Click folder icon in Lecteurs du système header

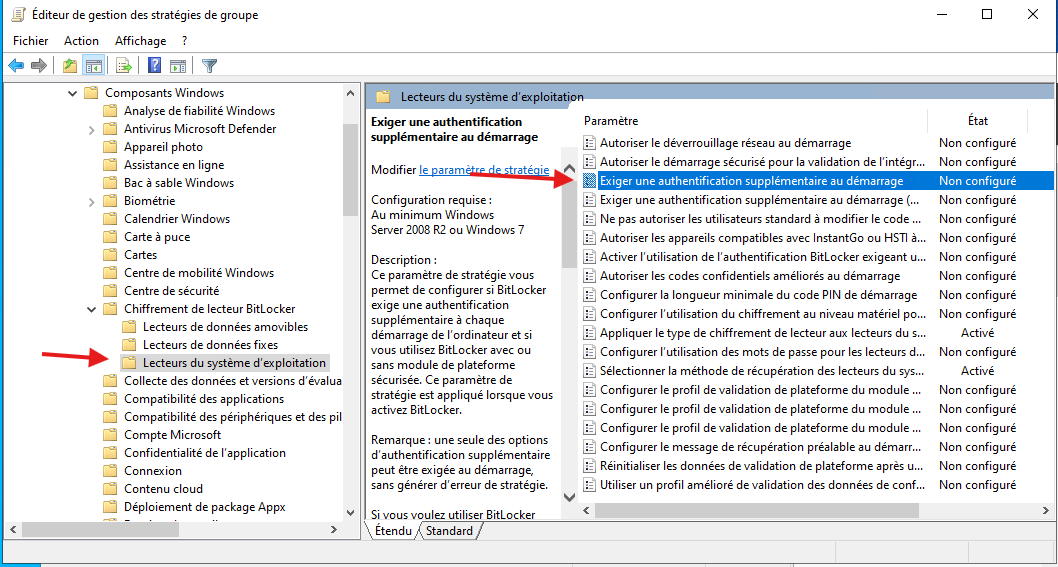[383, 97]
